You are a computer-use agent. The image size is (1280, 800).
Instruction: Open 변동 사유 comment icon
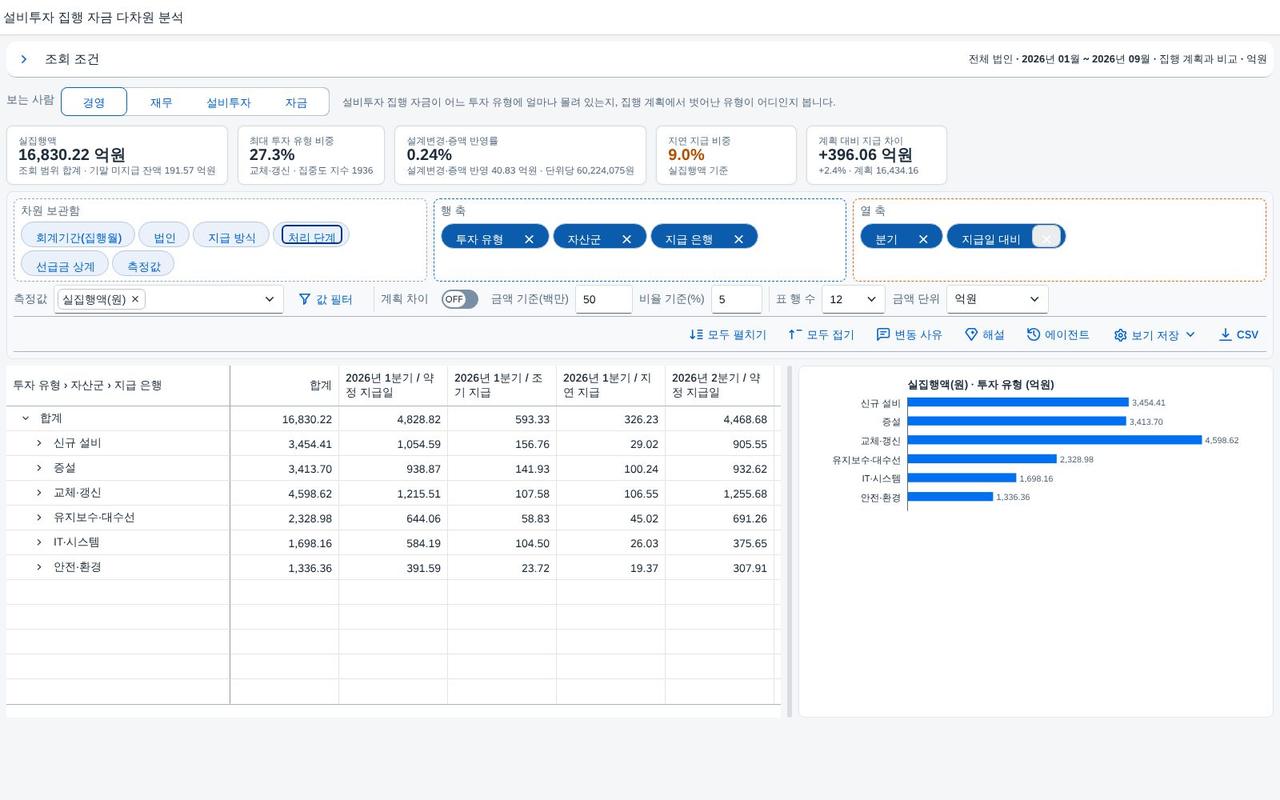883,335
